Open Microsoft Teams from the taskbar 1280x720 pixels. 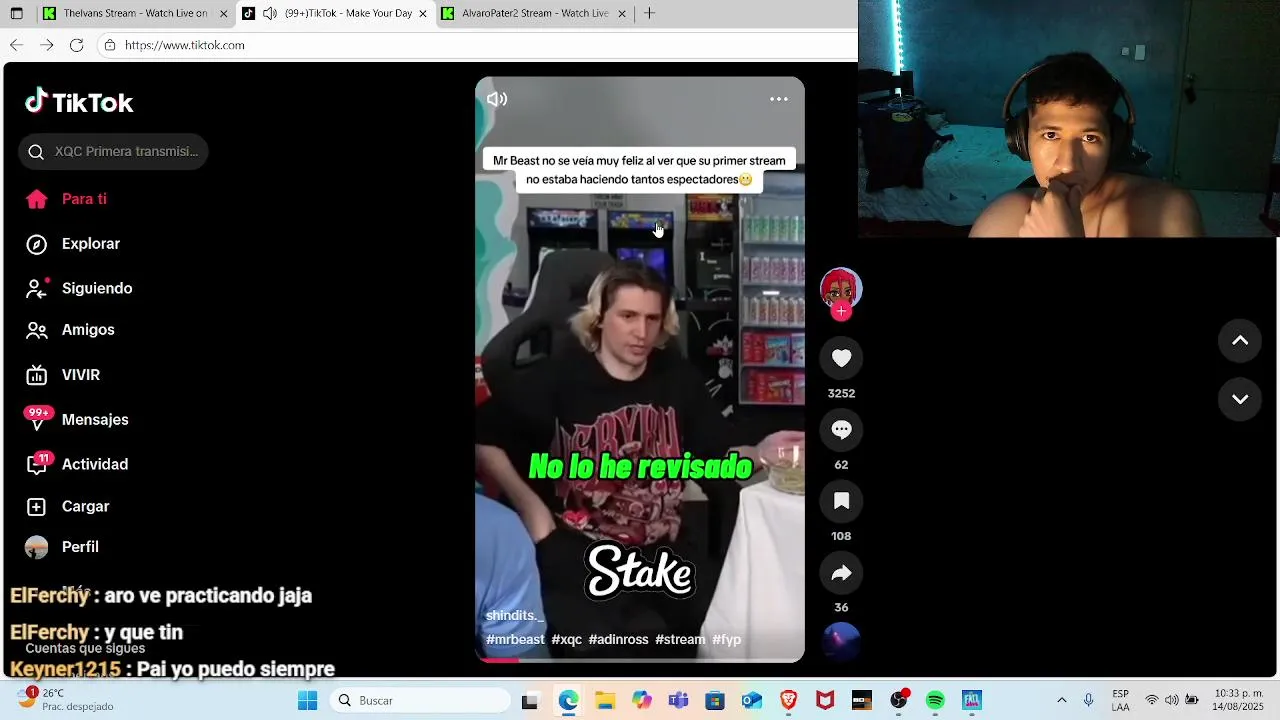pyautogui.click(x=678, y=700)
